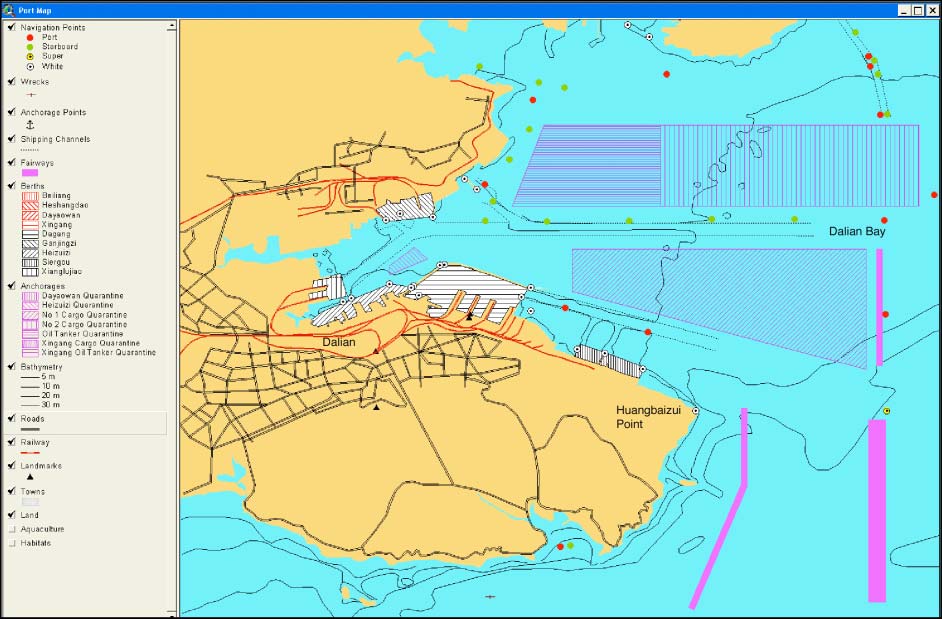Click the Port Map application icon in title bar
The image size is (942, 619).
coord(9,10)
